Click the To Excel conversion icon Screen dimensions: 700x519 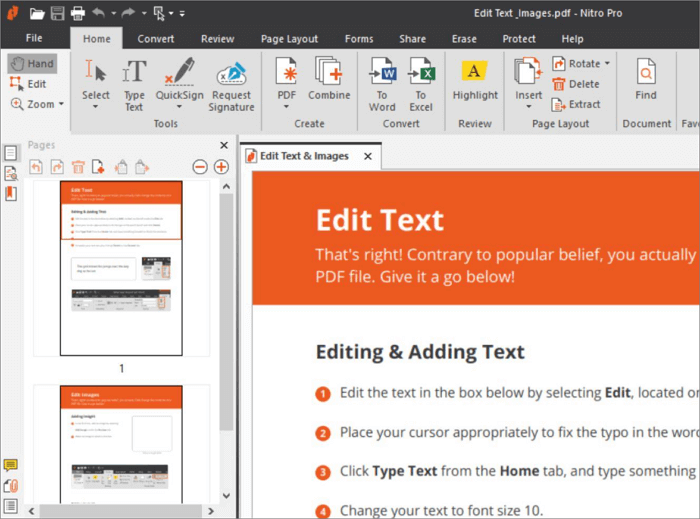[x=421, y=82]
